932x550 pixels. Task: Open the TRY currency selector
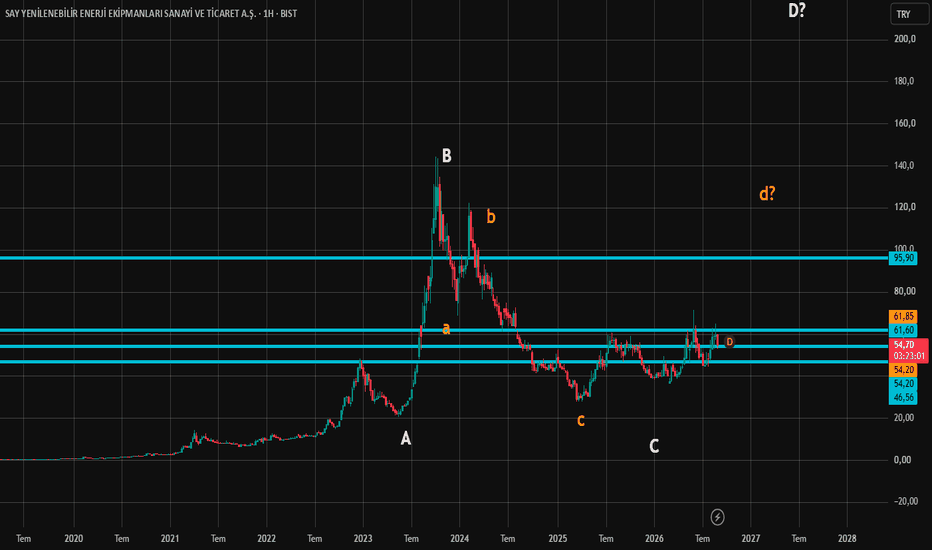tap(909, 14)
